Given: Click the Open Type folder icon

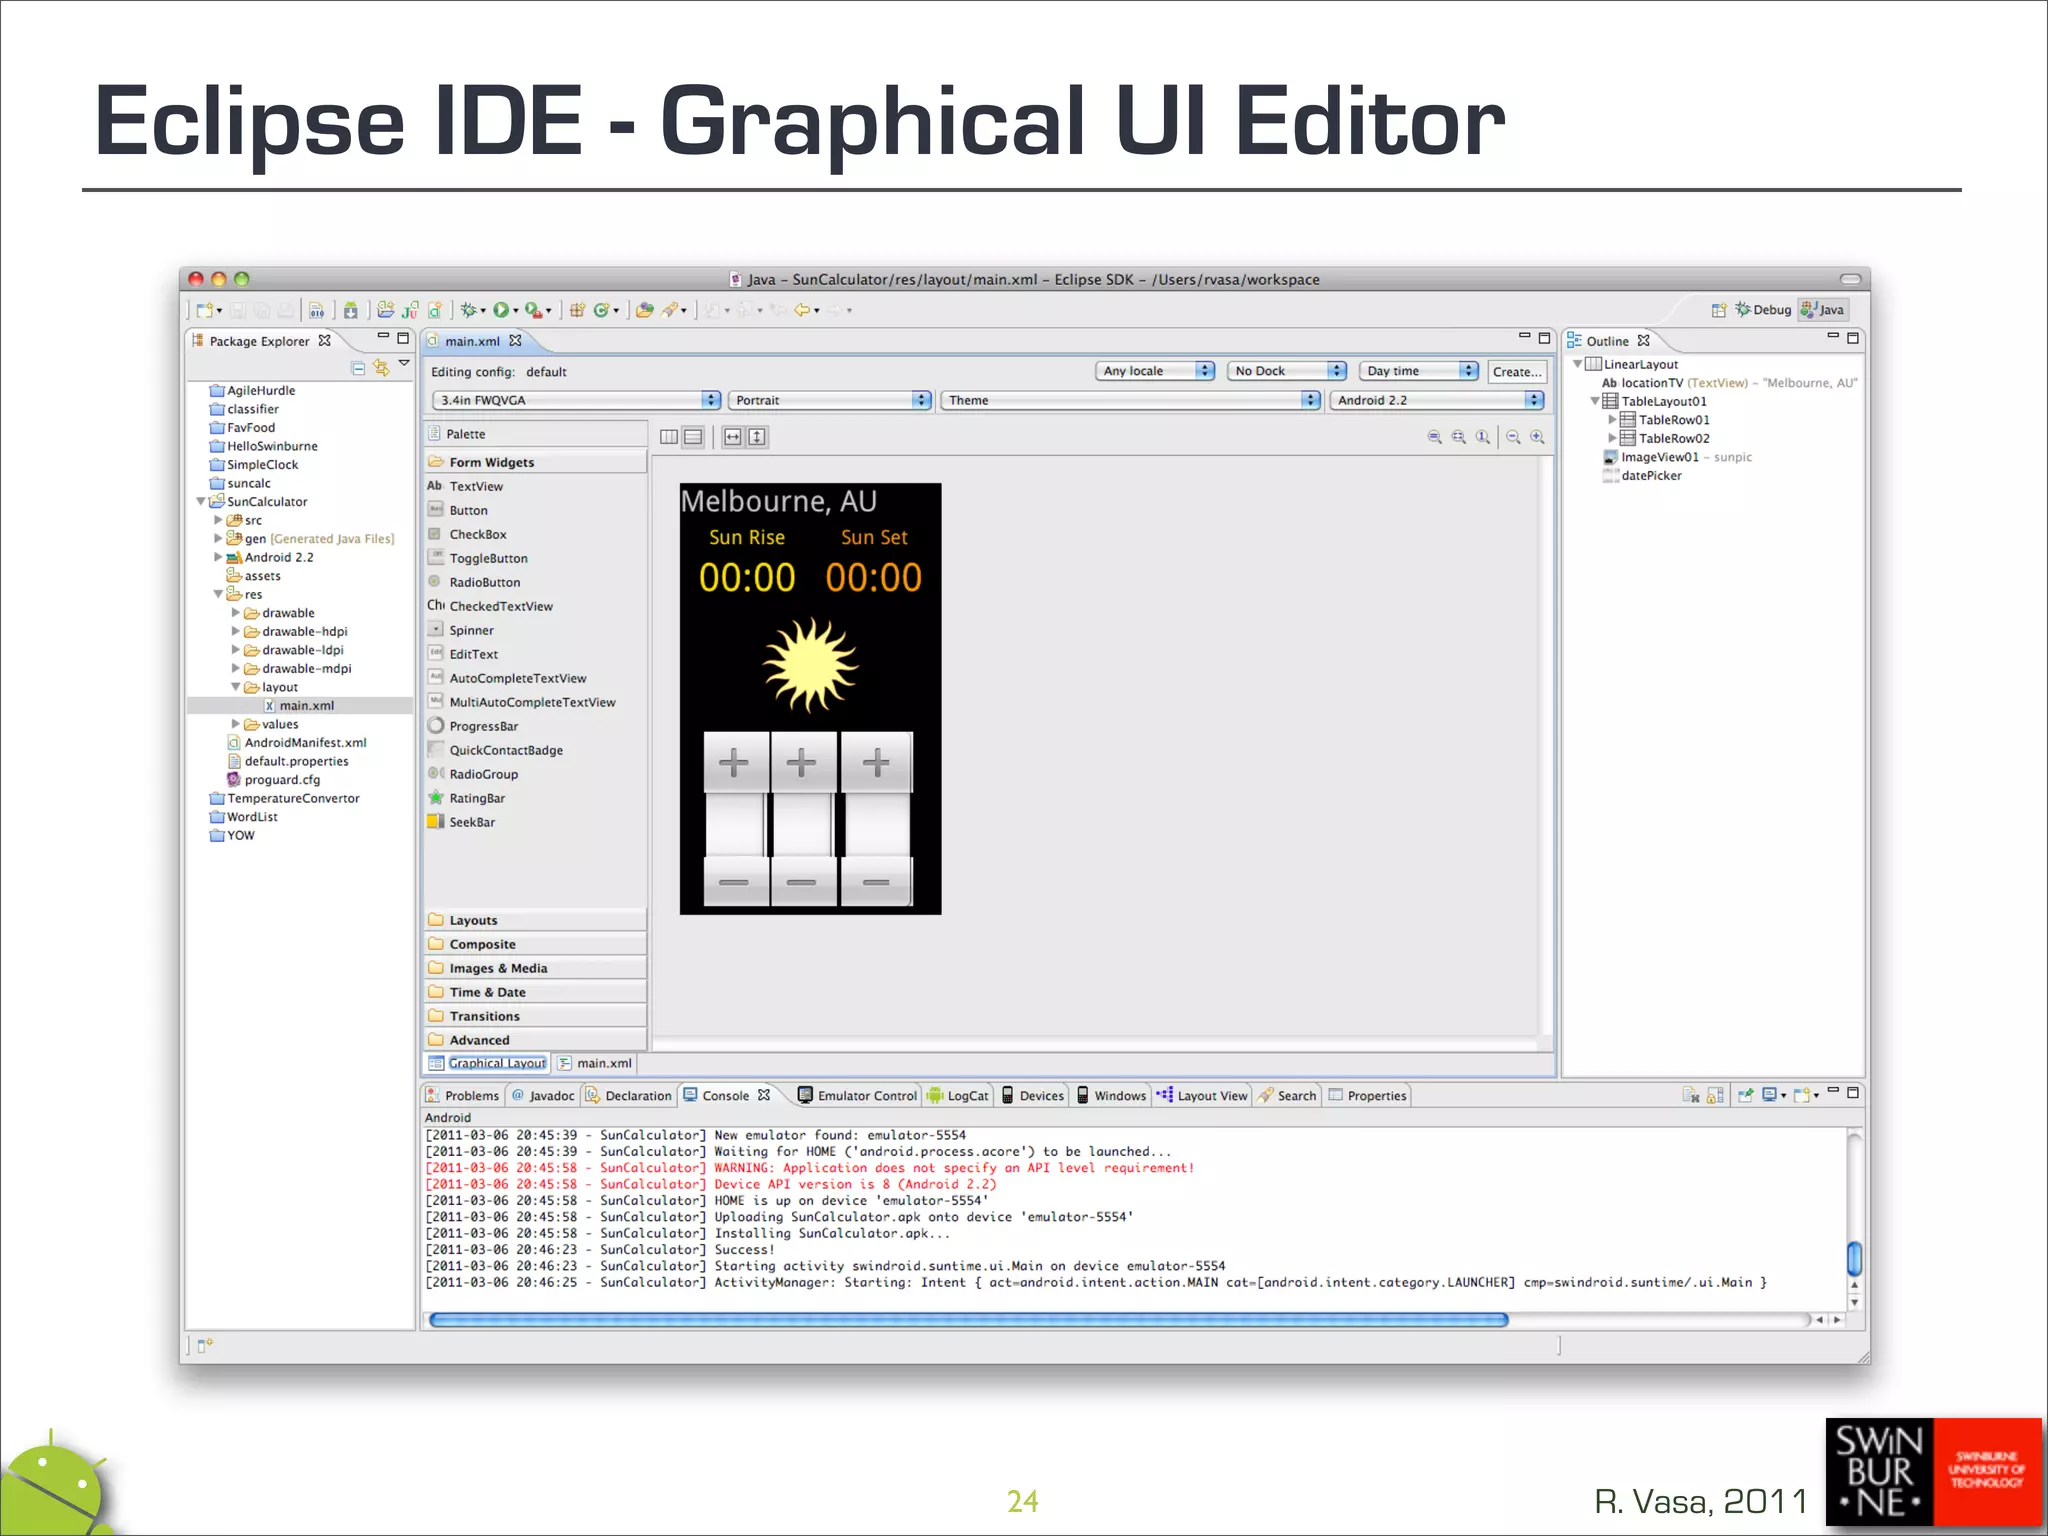Looking at the screenshot, I should [x=645, y=310].
